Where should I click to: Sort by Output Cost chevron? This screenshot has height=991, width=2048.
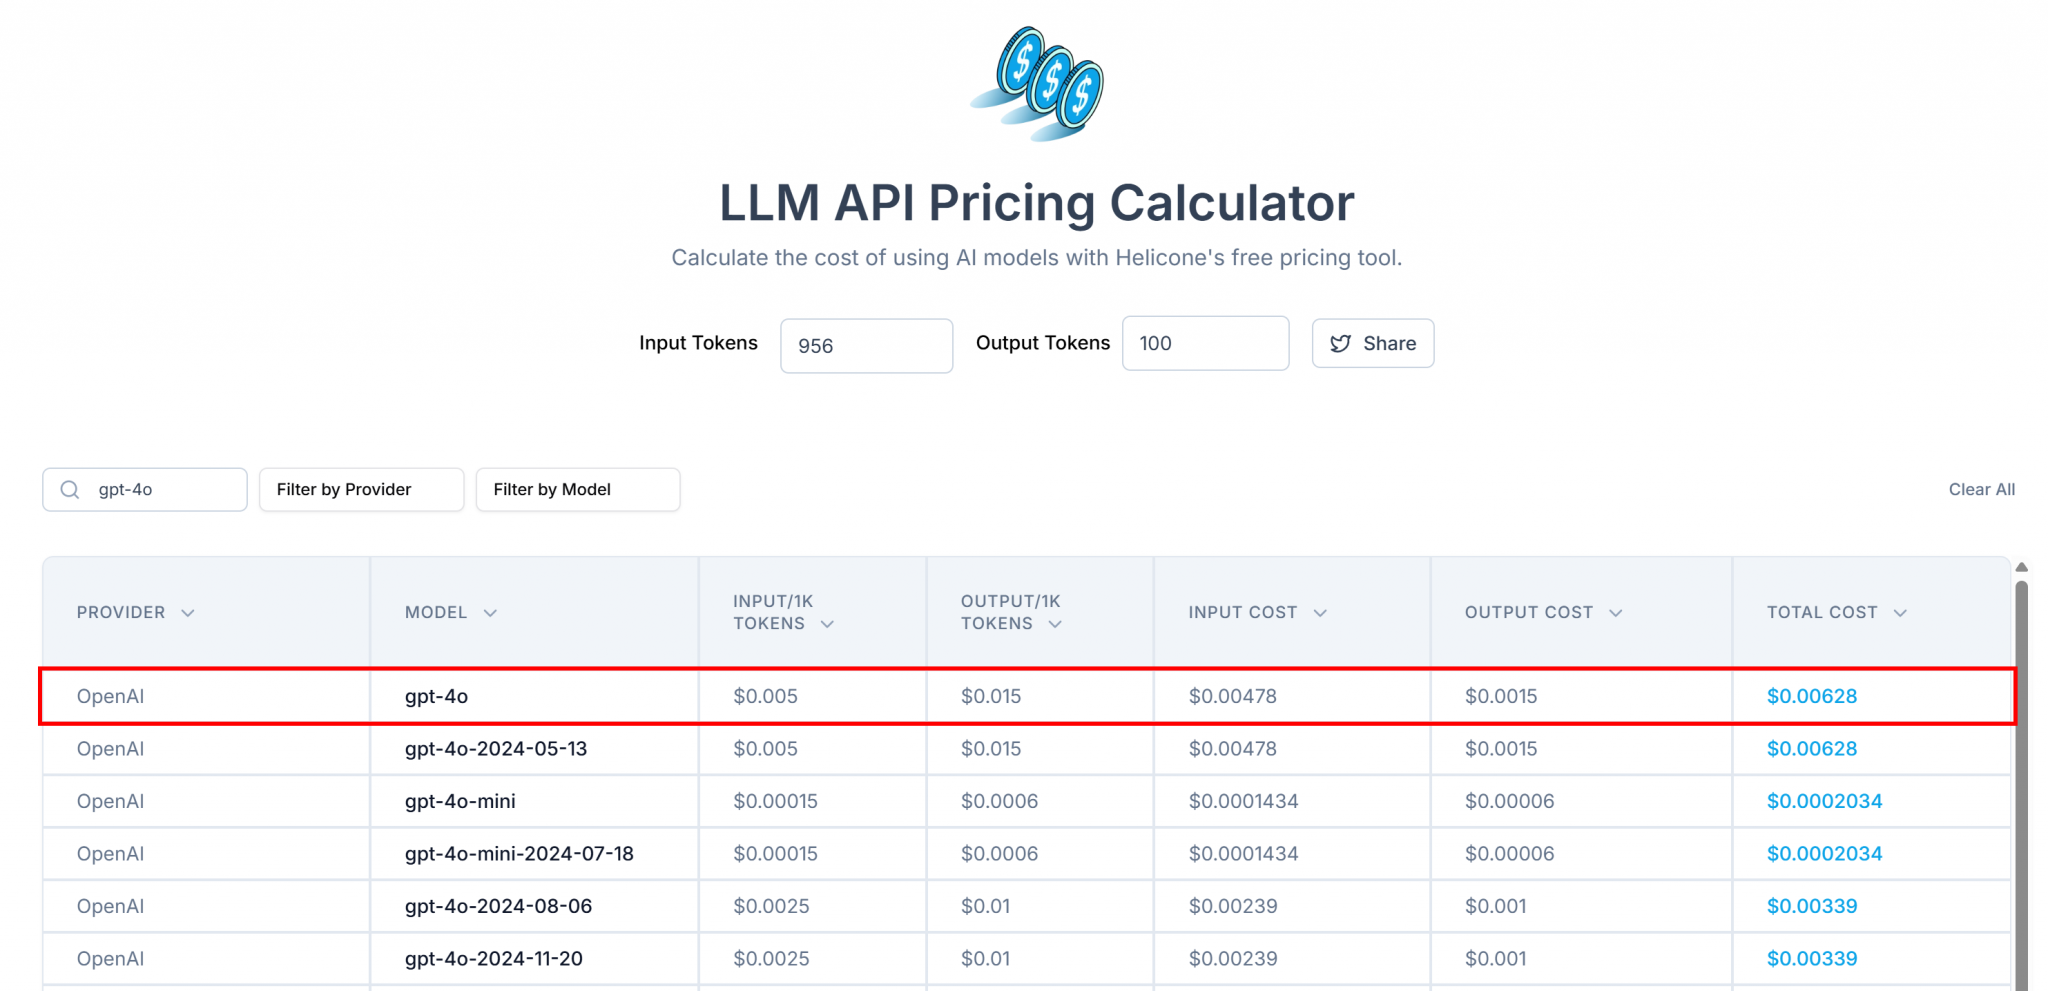pyautogui.click(x=1616, y=613)
